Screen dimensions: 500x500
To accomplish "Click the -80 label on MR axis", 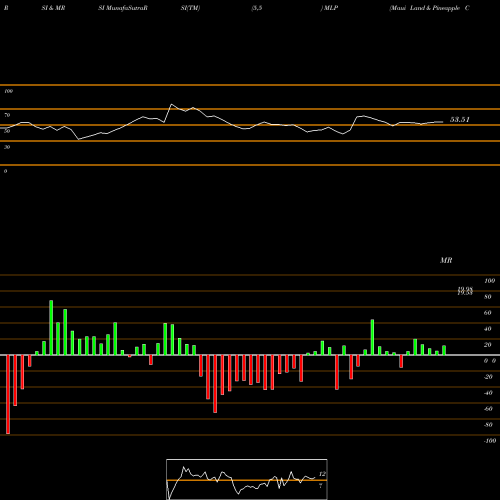I will click(x=488, y=425).
